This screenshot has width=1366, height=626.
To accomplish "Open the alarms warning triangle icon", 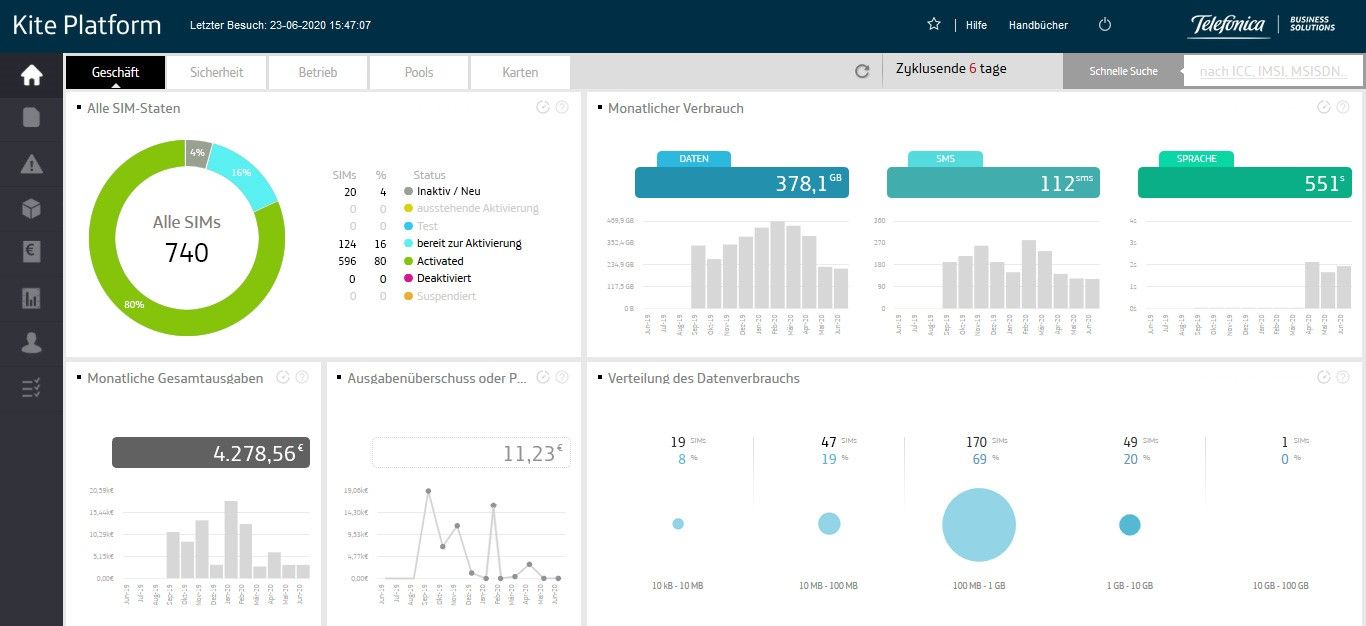I will 31,164.
